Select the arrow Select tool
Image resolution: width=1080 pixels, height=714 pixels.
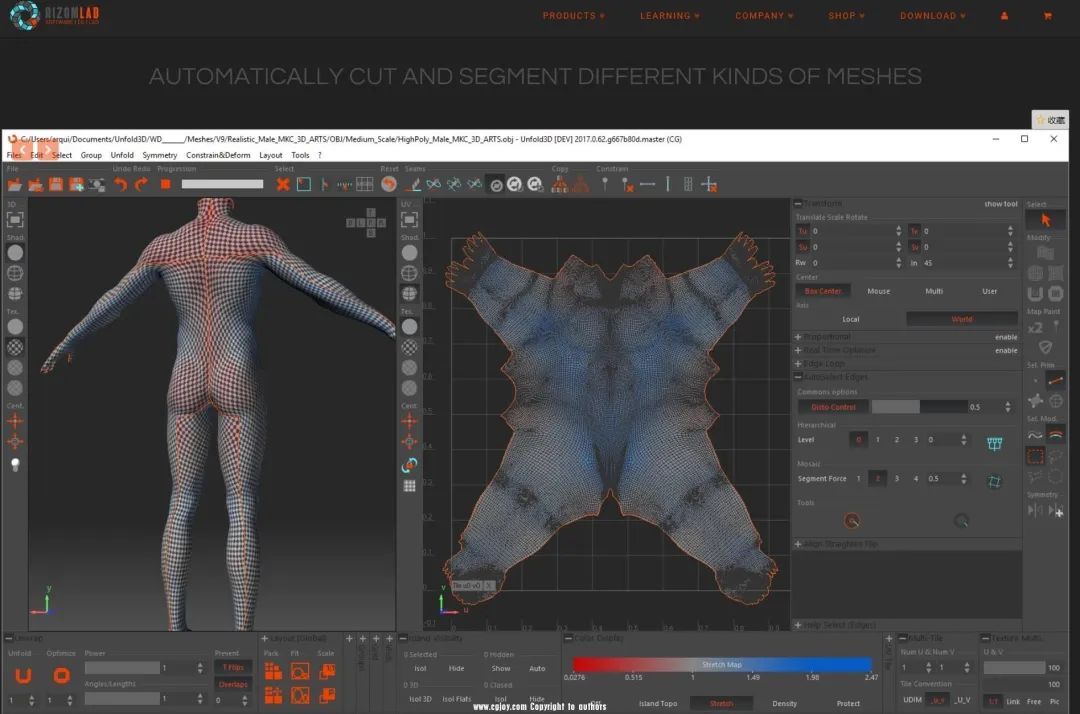click(1045, 219)
